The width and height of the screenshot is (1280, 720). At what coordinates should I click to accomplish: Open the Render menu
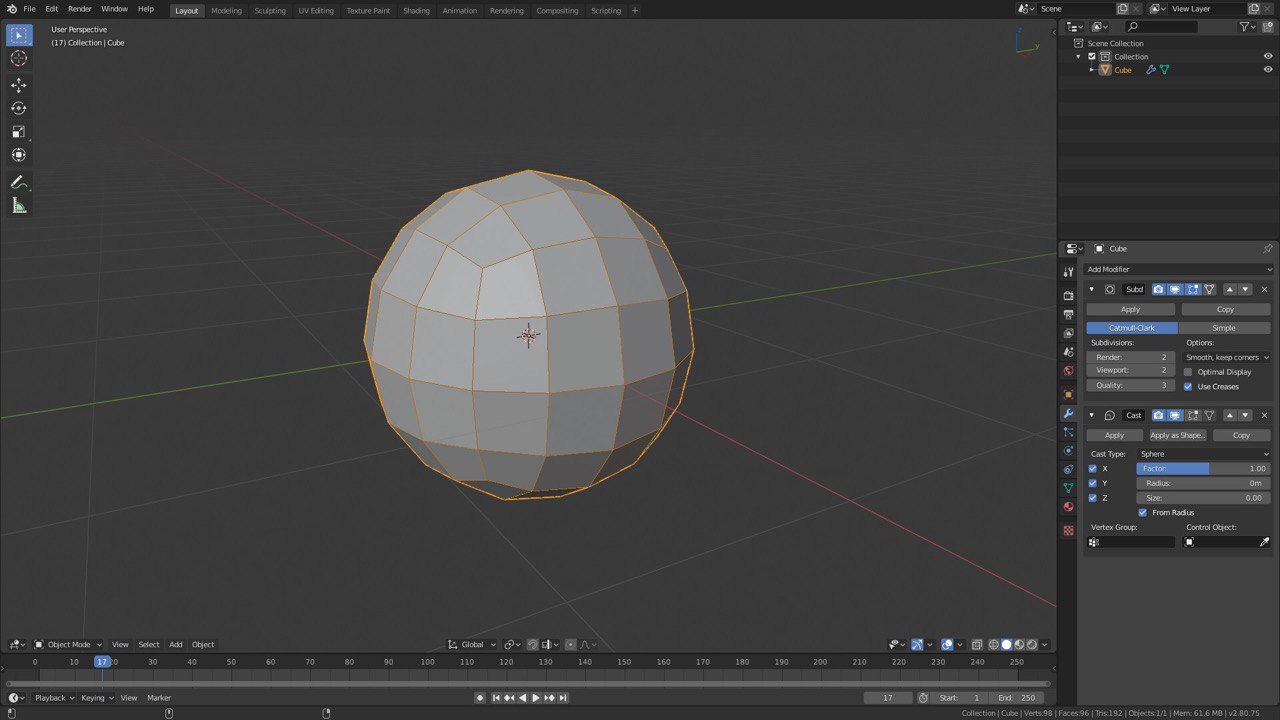click(80, 9)
